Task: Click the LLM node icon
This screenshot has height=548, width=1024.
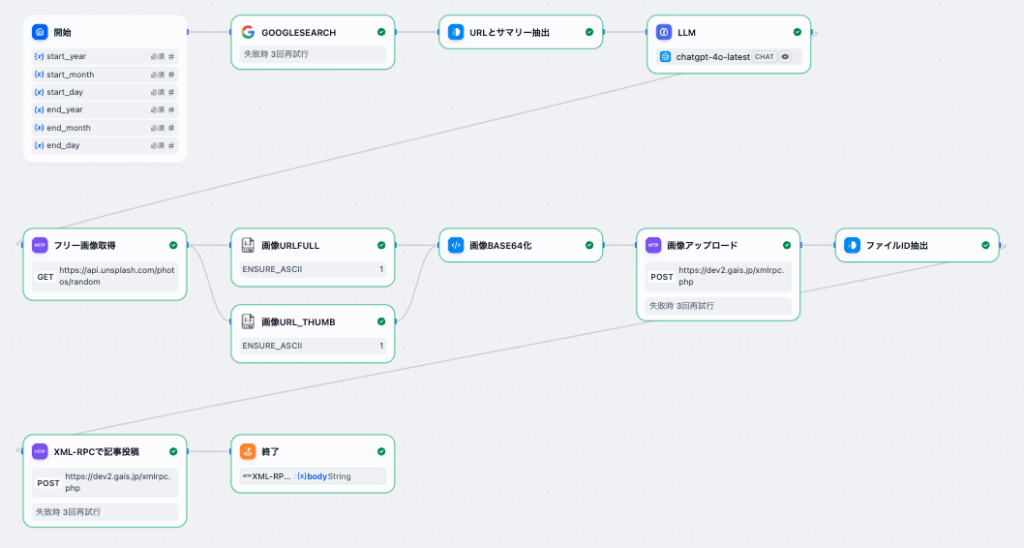Action: click(664, 32)
